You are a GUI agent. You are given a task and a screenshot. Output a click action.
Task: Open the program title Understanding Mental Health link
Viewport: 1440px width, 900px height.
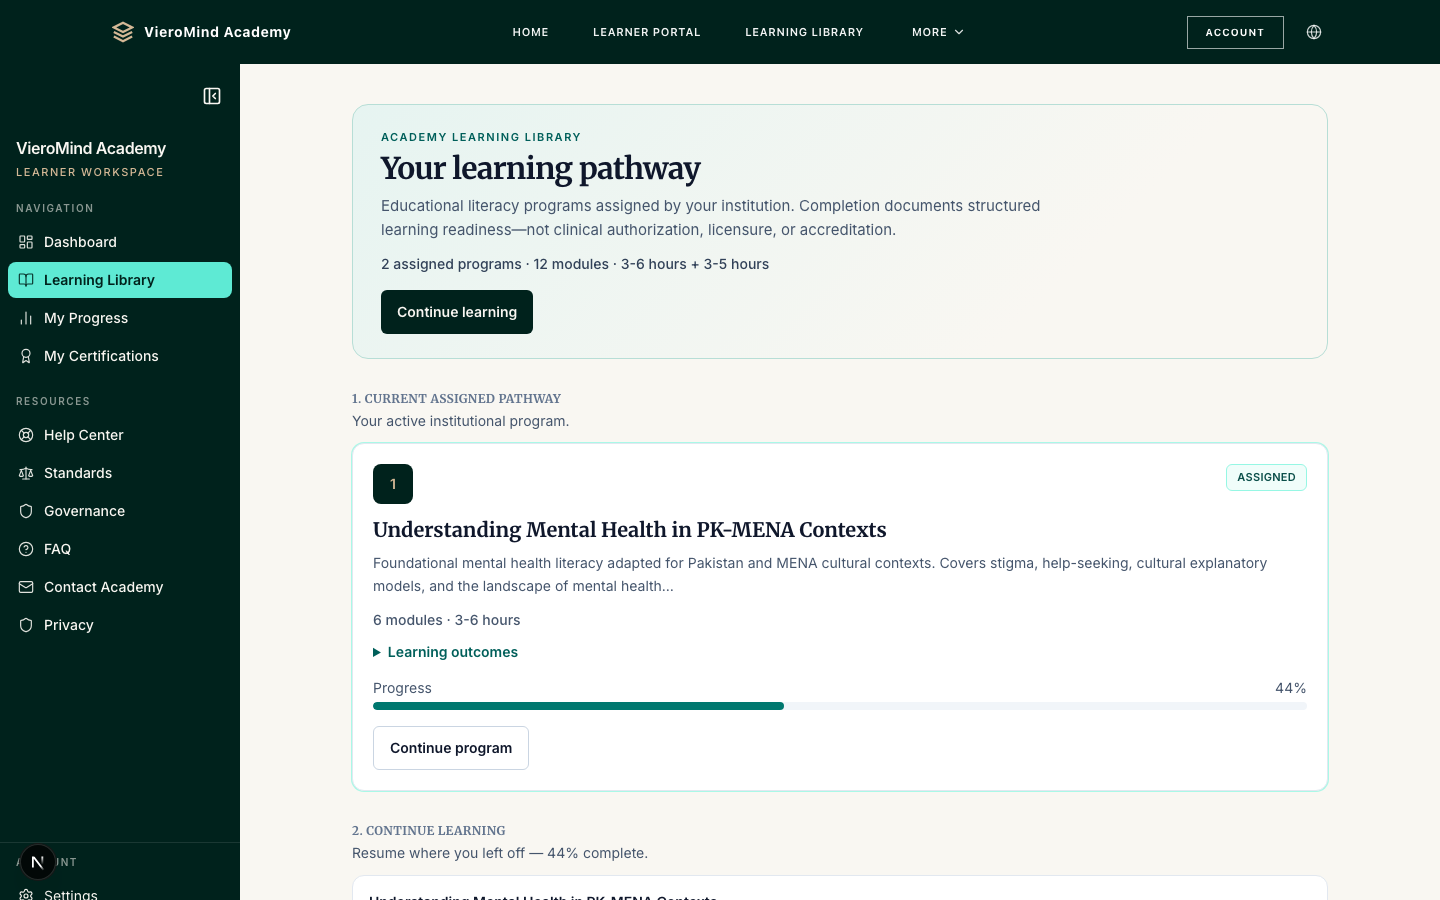tap(630, 530)
